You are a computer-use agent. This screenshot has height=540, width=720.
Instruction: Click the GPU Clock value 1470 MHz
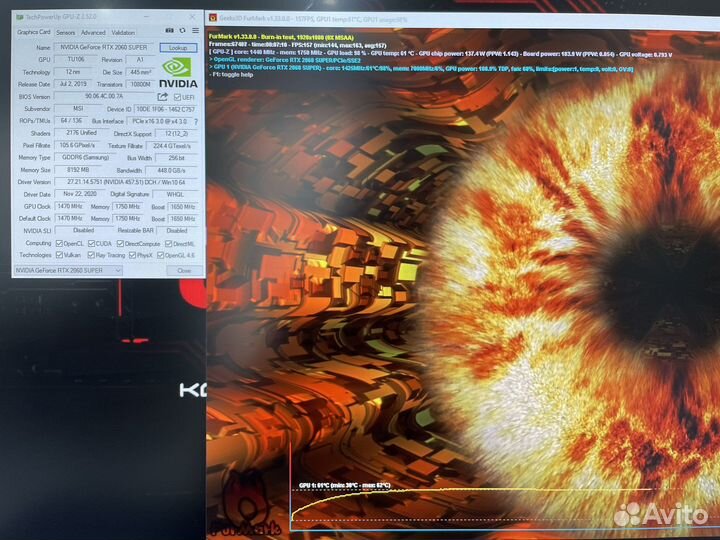(x=70, y=207)
